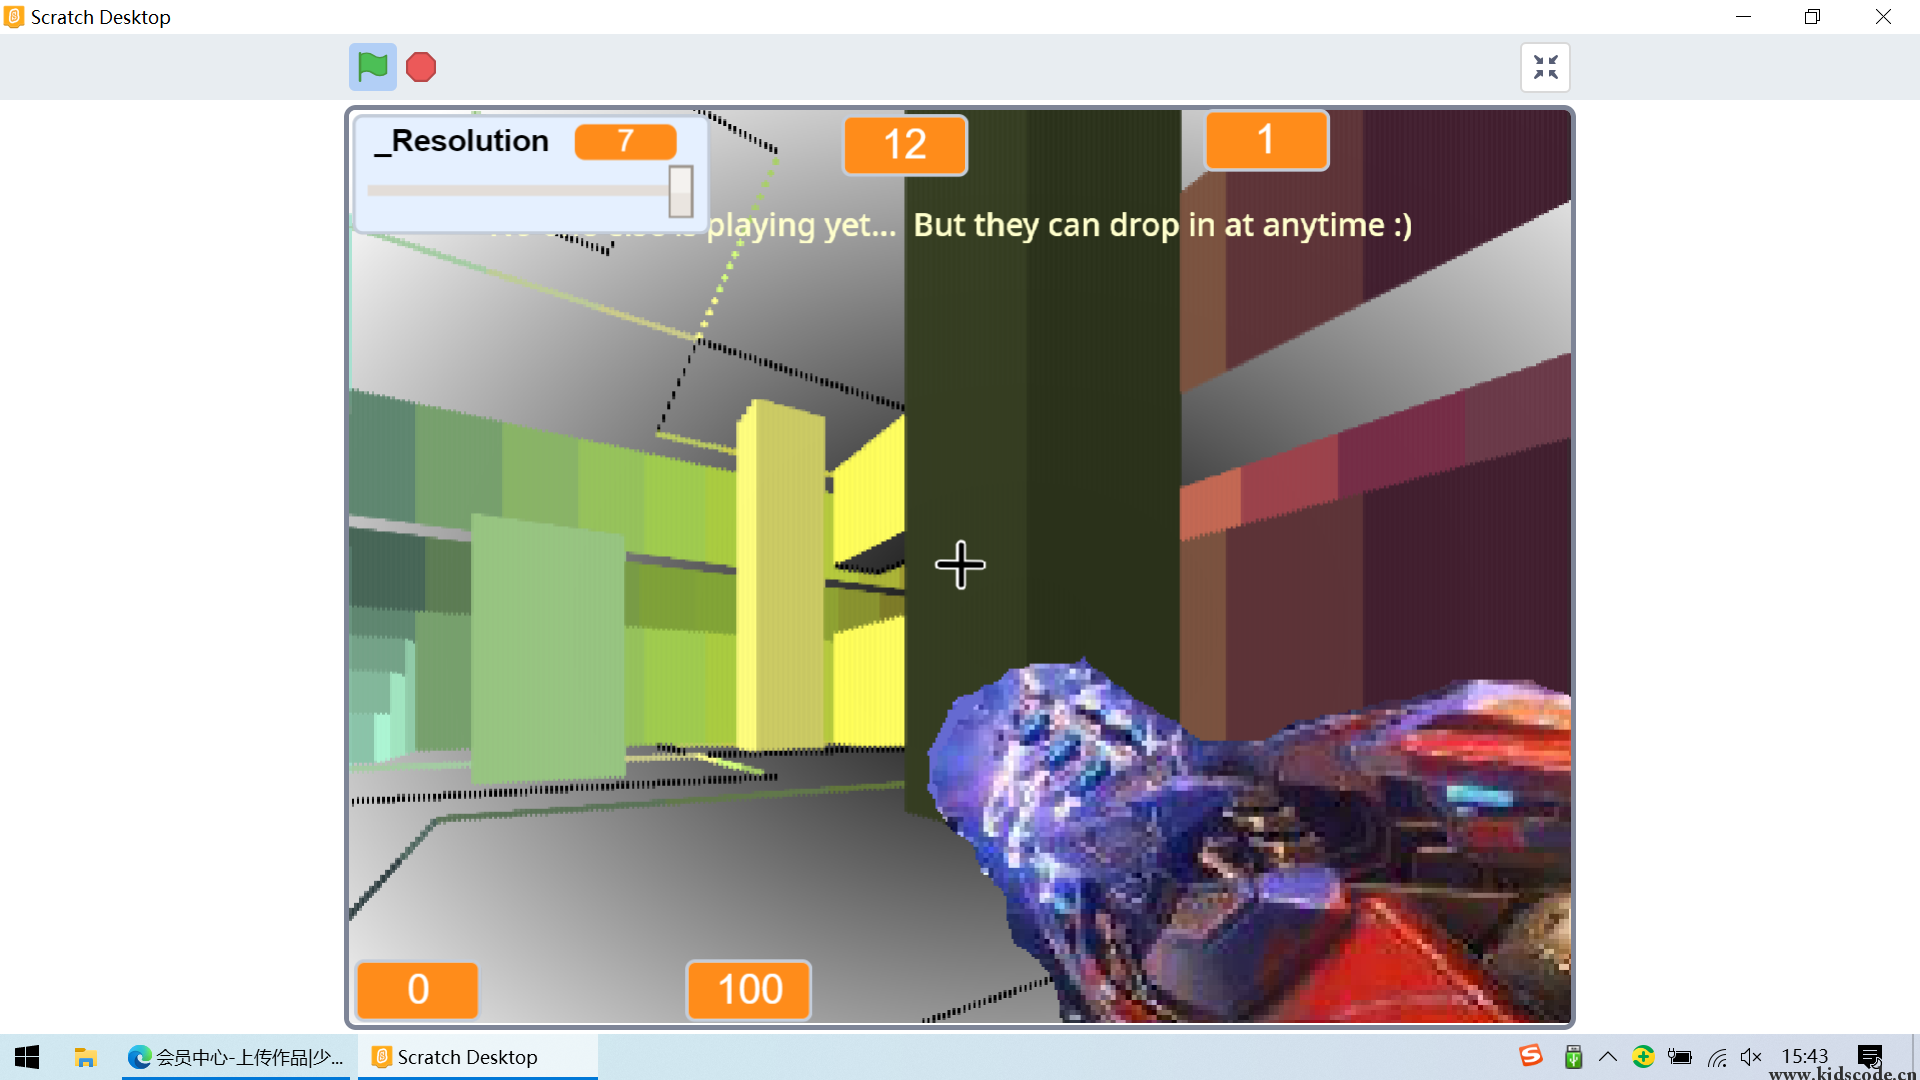Click the _Resolution variable label

(x=462, y=141)
